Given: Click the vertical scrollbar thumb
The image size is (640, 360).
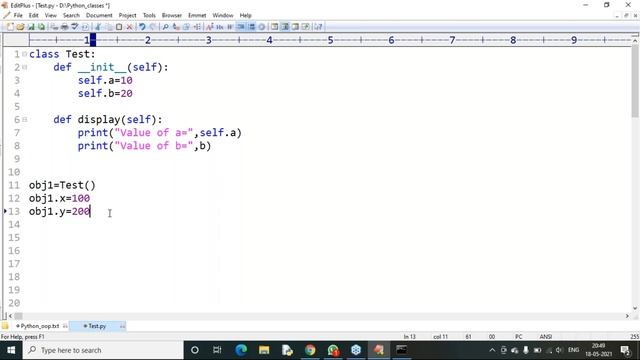Looking at the screenshot, I should pos(635,82).
